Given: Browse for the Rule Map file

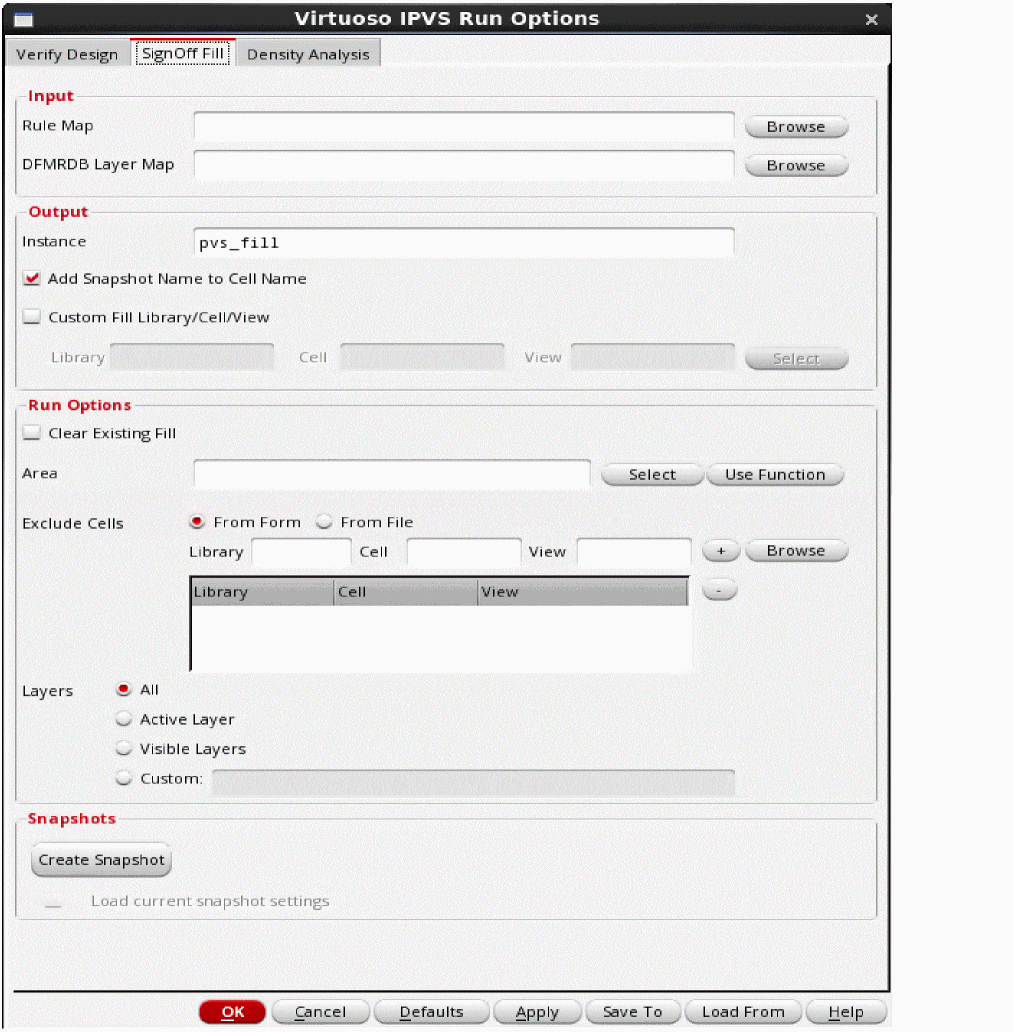Looking at the screenshot, I should 796,127.
